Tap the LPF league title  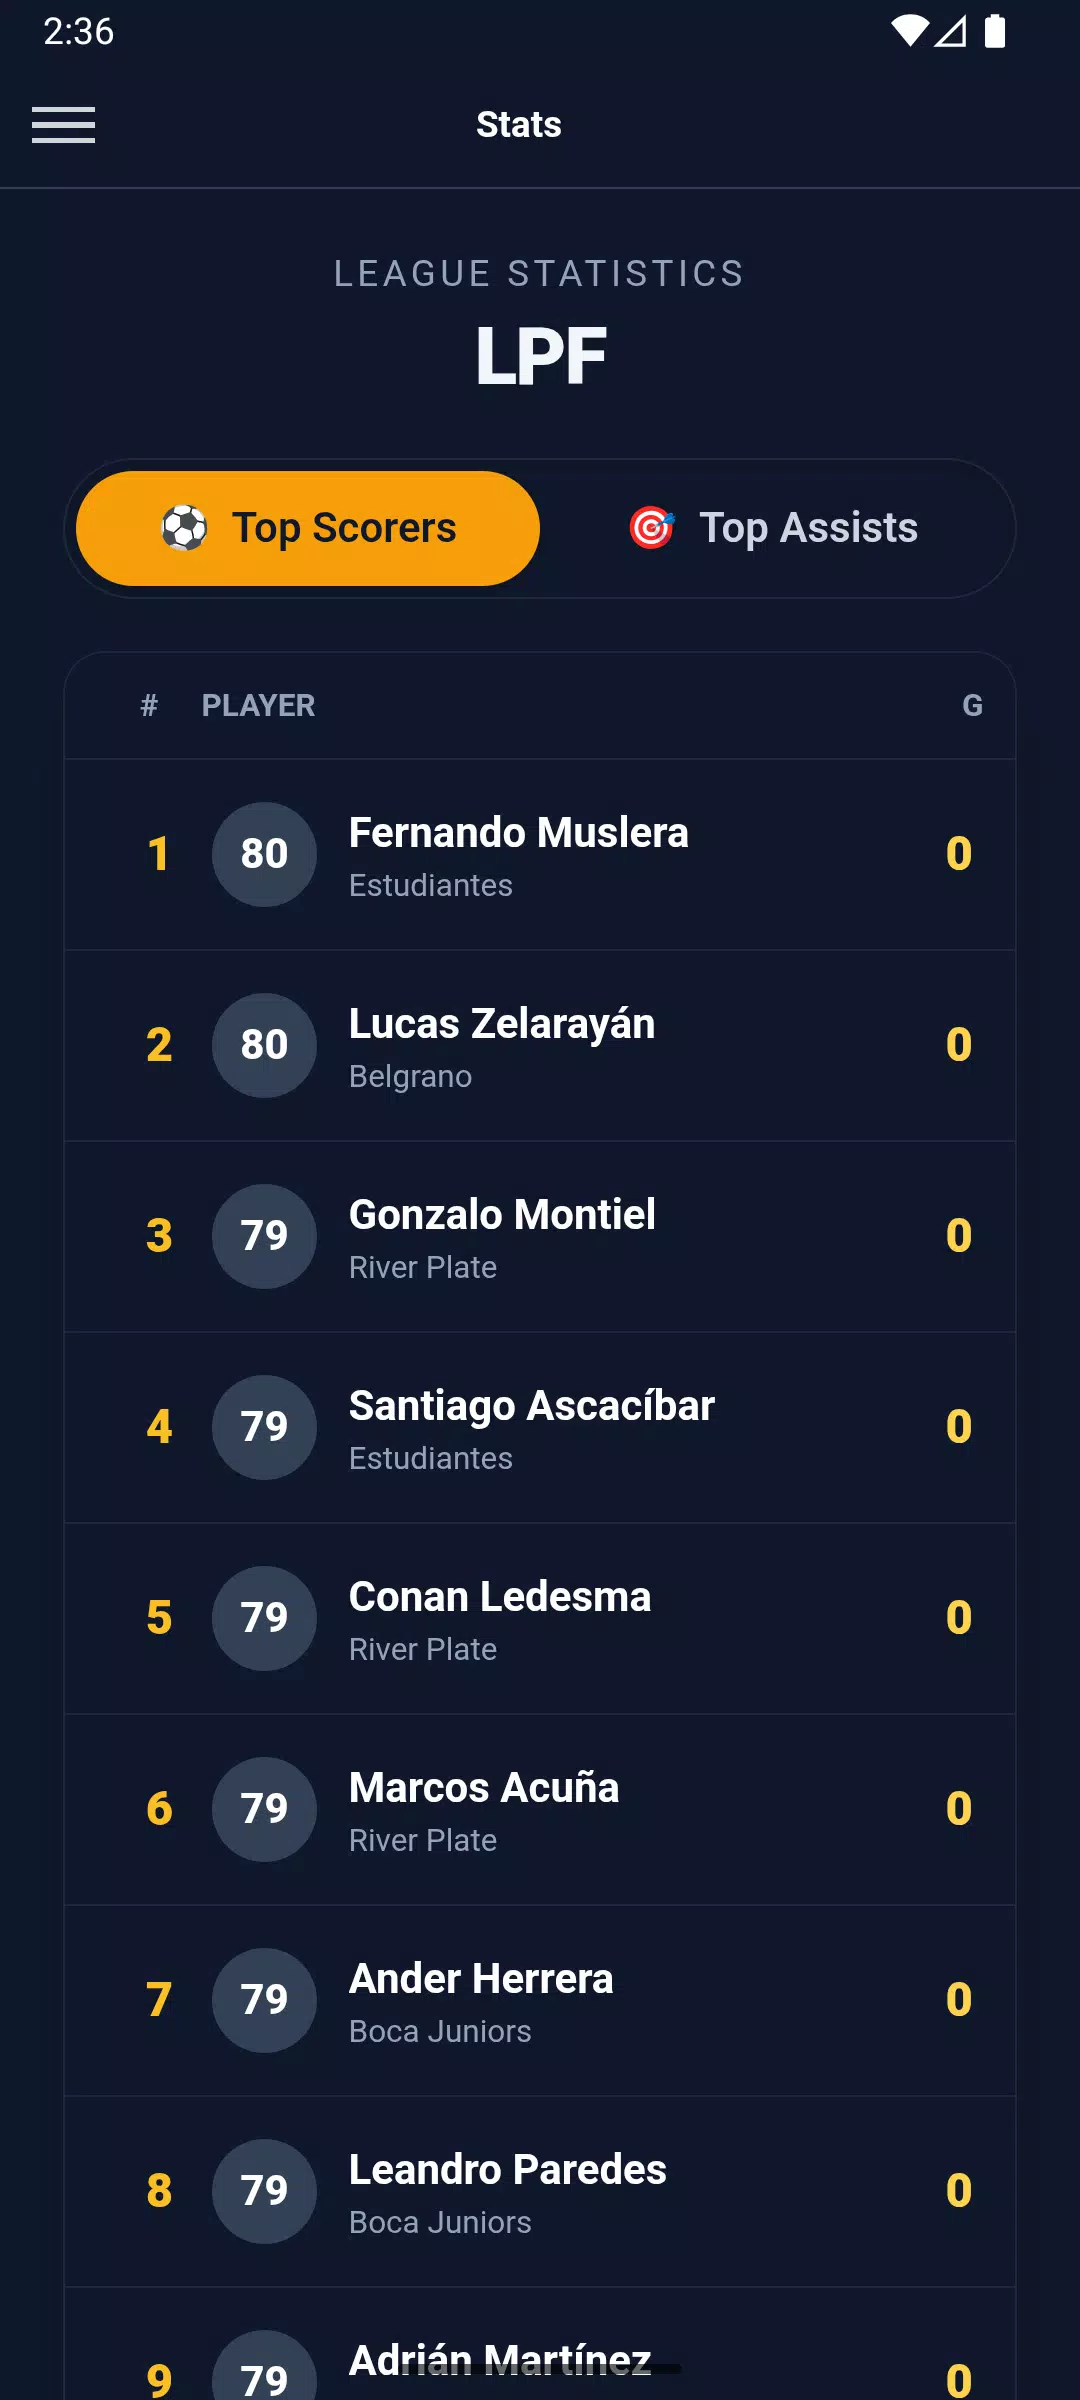click(x=540, y=357)
